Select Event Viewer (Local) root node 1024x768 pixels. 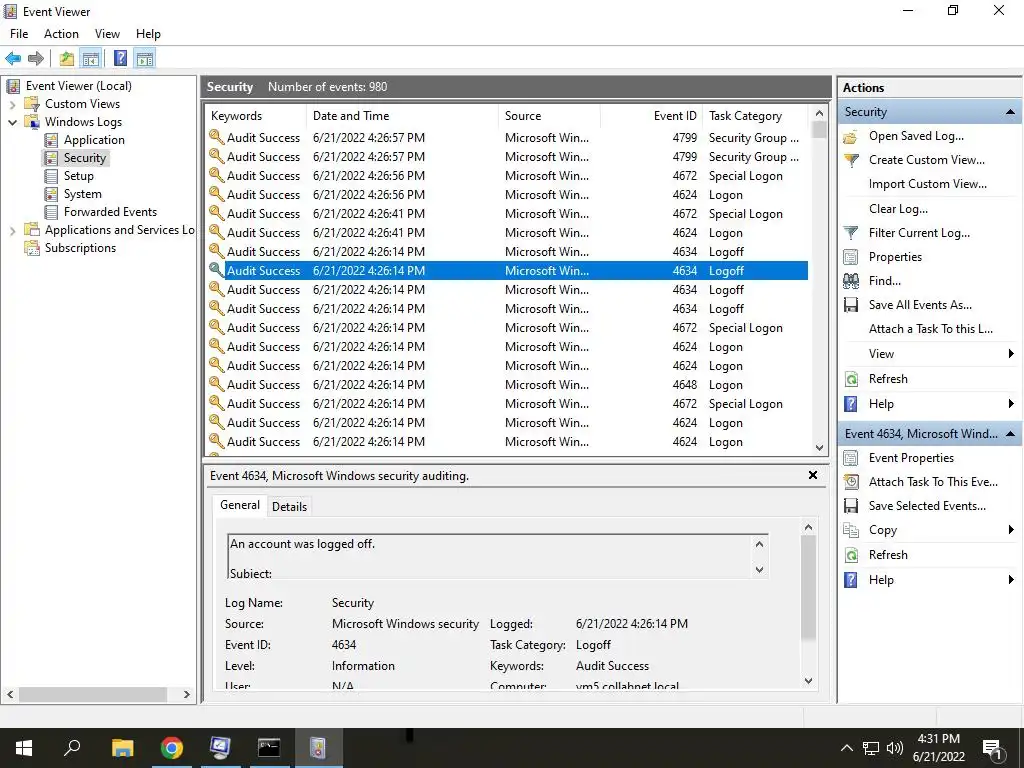click(x=78, y=86)
